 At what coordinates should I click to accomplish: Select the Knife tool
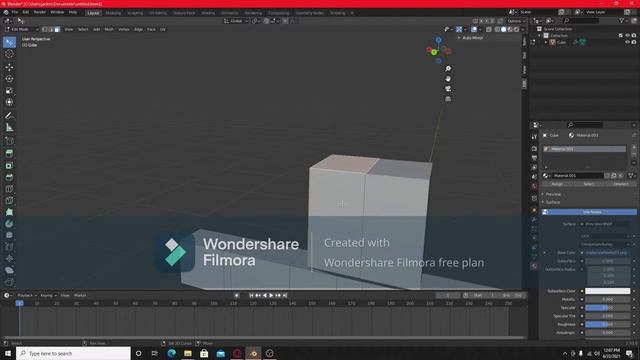pos(9,200)
